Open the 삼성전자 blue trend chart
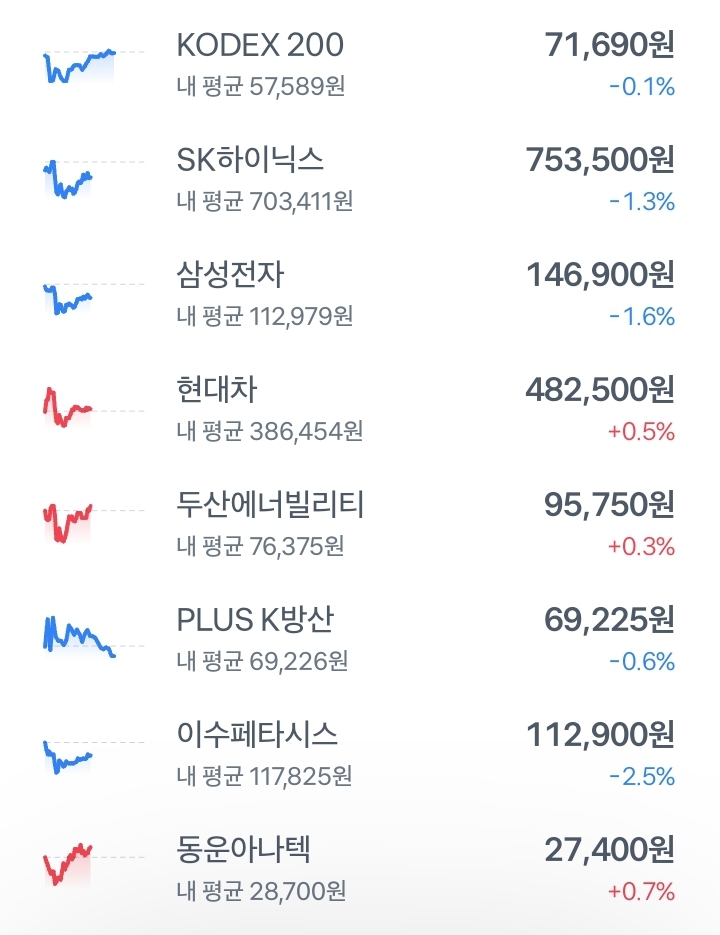 click(93, 299)
